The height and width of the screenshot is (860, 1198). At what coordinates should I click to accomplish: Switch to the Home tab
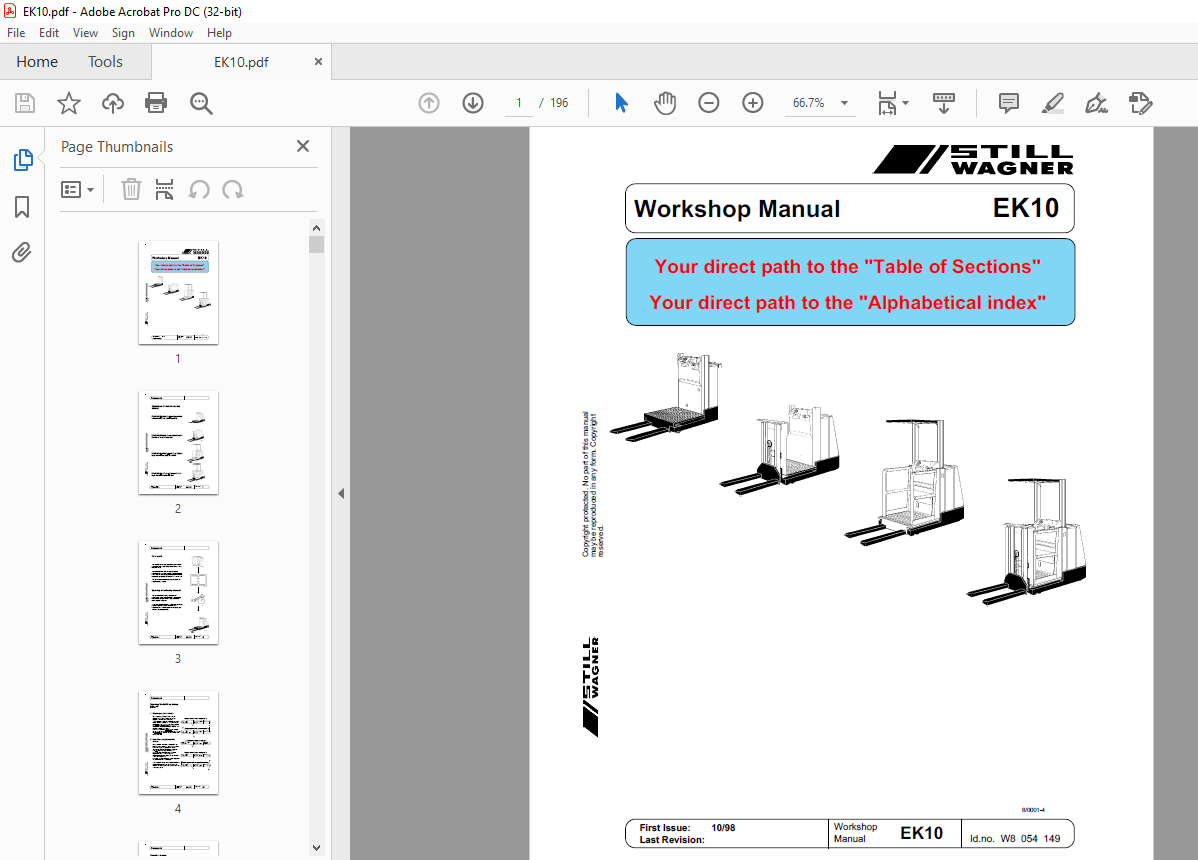pyautogui.click(x=37, y=62)
